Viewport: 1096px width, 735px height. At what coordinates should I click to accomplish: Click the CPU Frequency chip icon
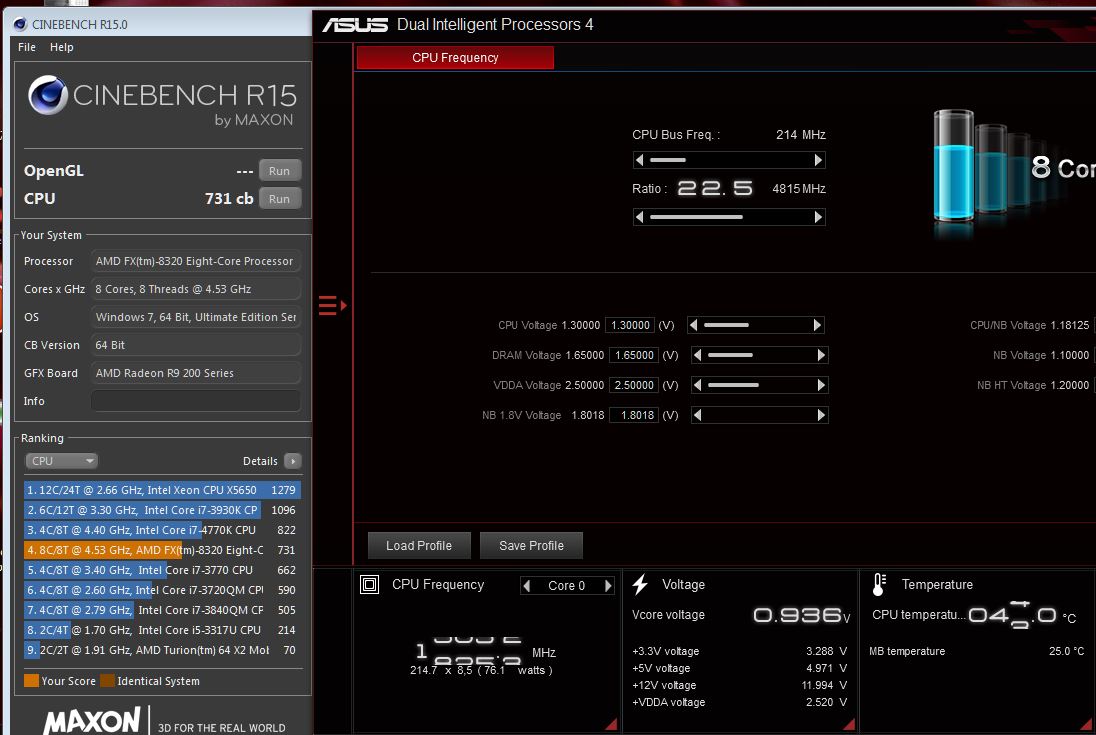[370, 584]
